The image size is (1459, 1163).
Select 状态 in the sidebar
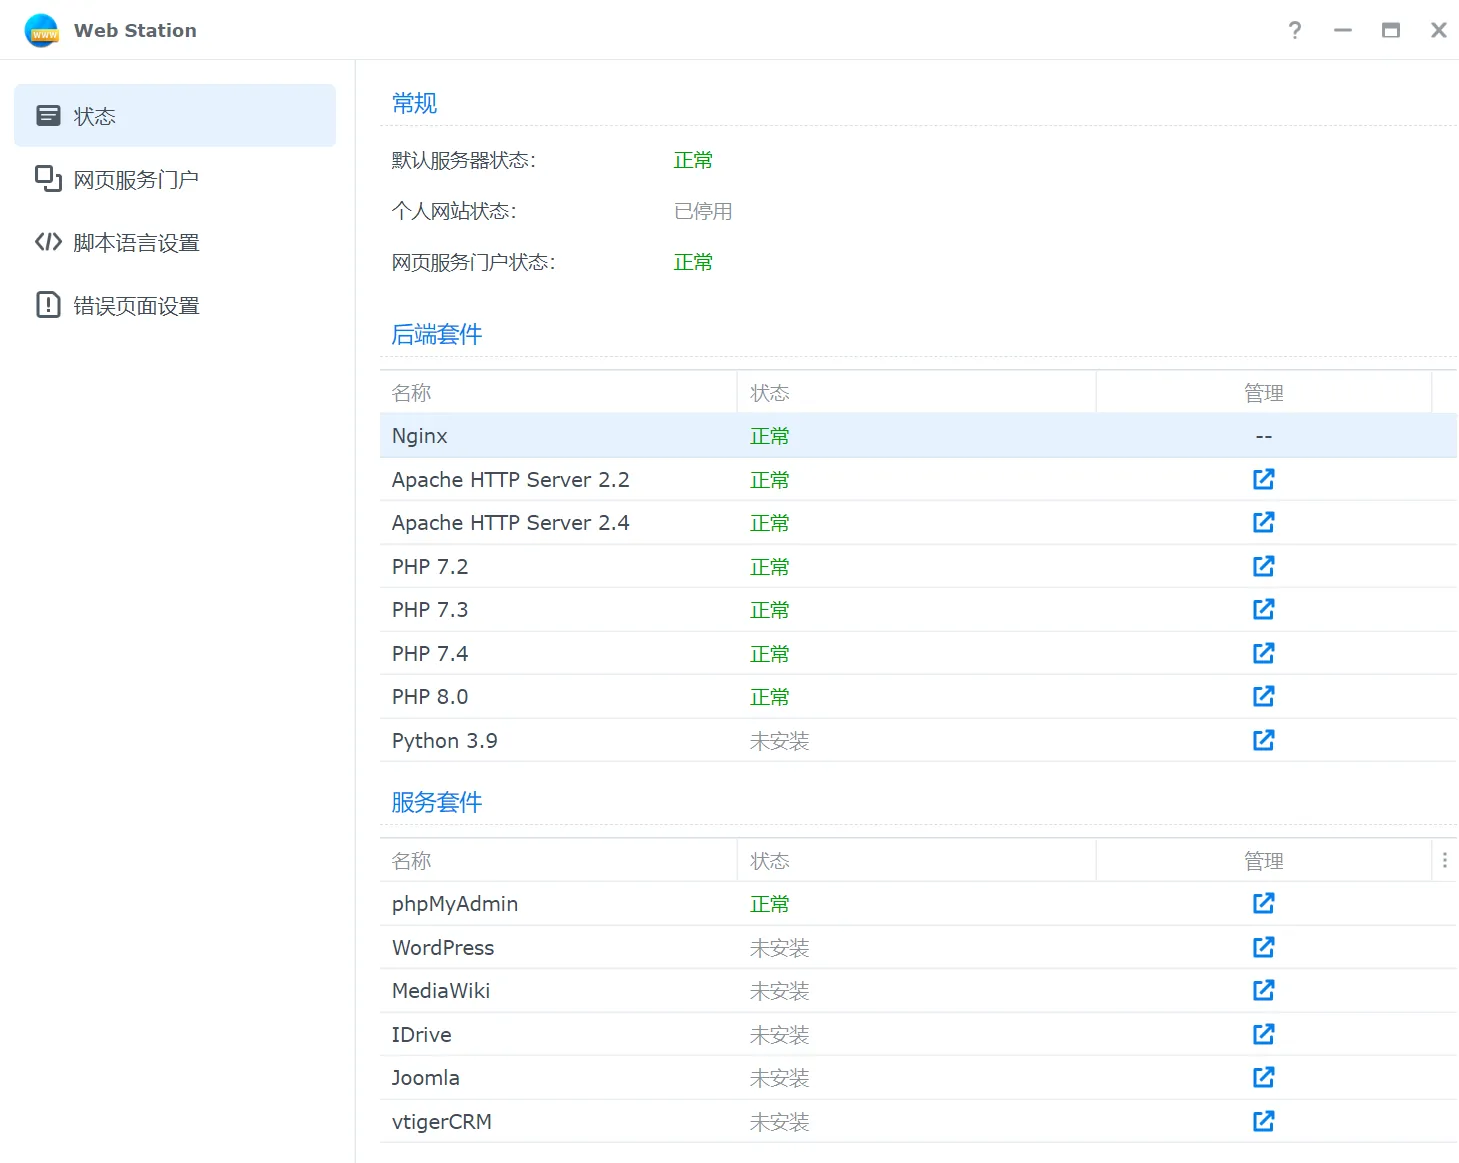[175, 116]
